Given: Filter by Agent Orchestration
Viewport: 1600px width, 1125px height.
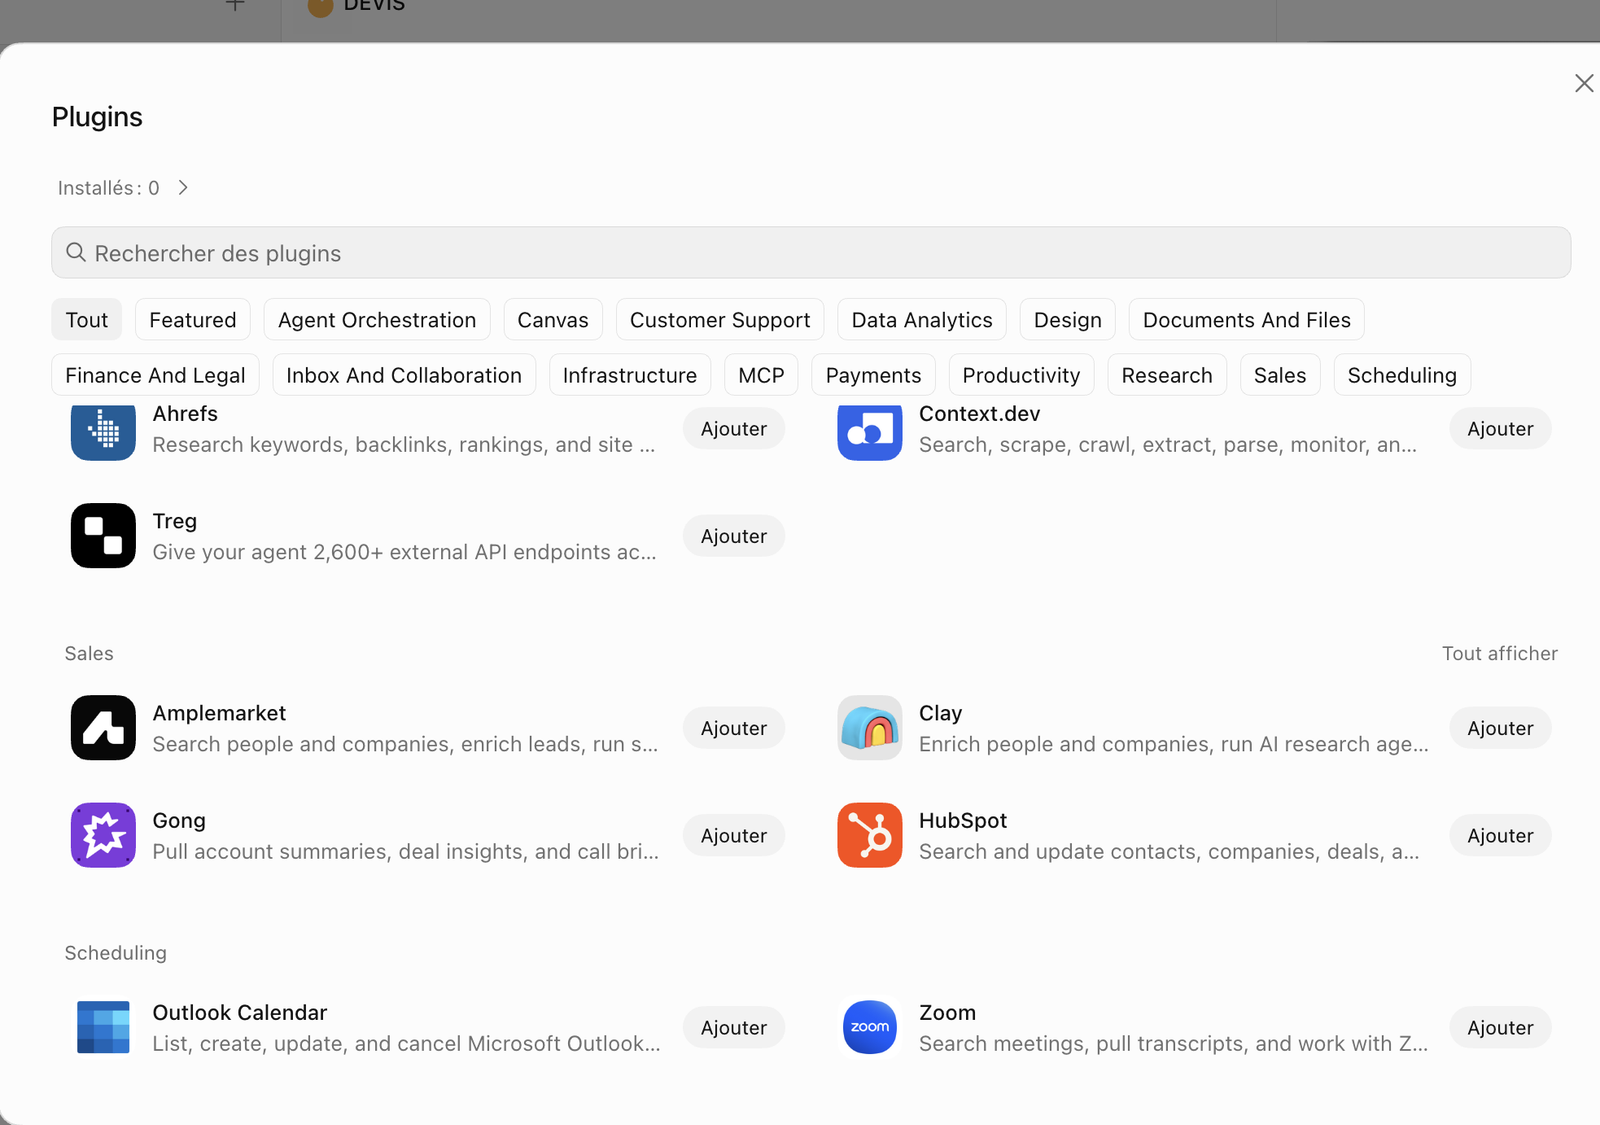Looking at the screenshot, I should coord(377,320).
